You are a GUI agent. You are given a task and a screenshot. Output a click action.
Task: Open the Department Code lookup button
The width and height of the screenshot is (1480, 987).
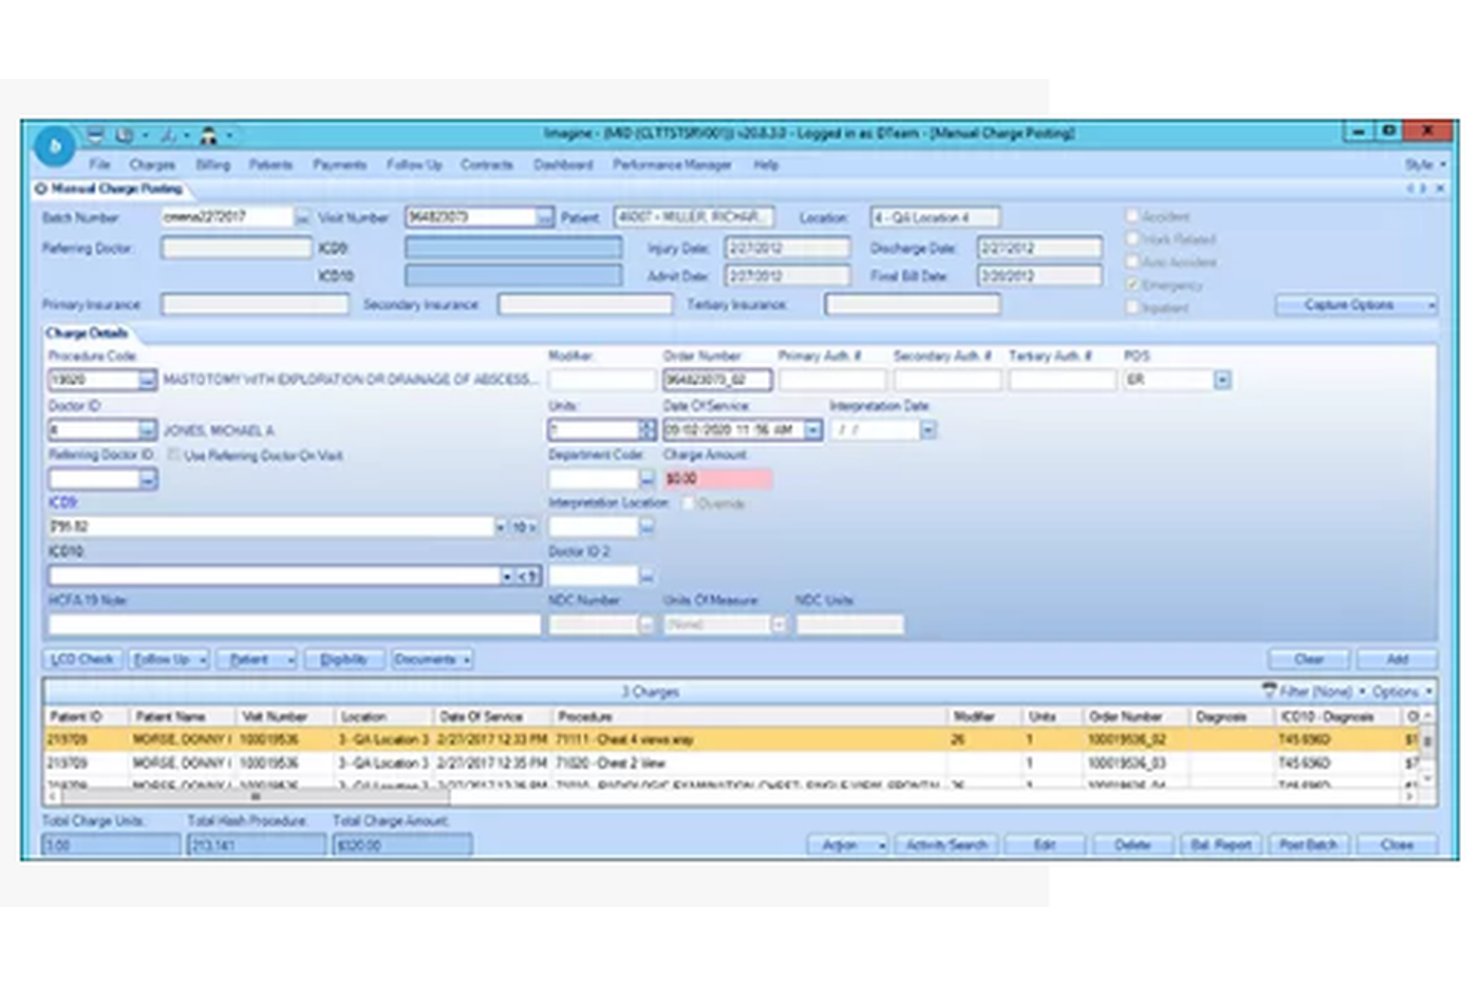pos(647,479)
